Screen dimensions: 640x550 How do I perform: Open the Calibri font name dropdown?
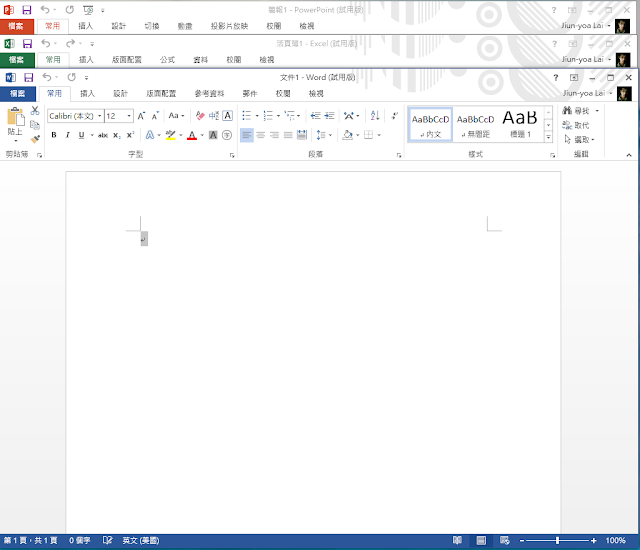(100, 116)
